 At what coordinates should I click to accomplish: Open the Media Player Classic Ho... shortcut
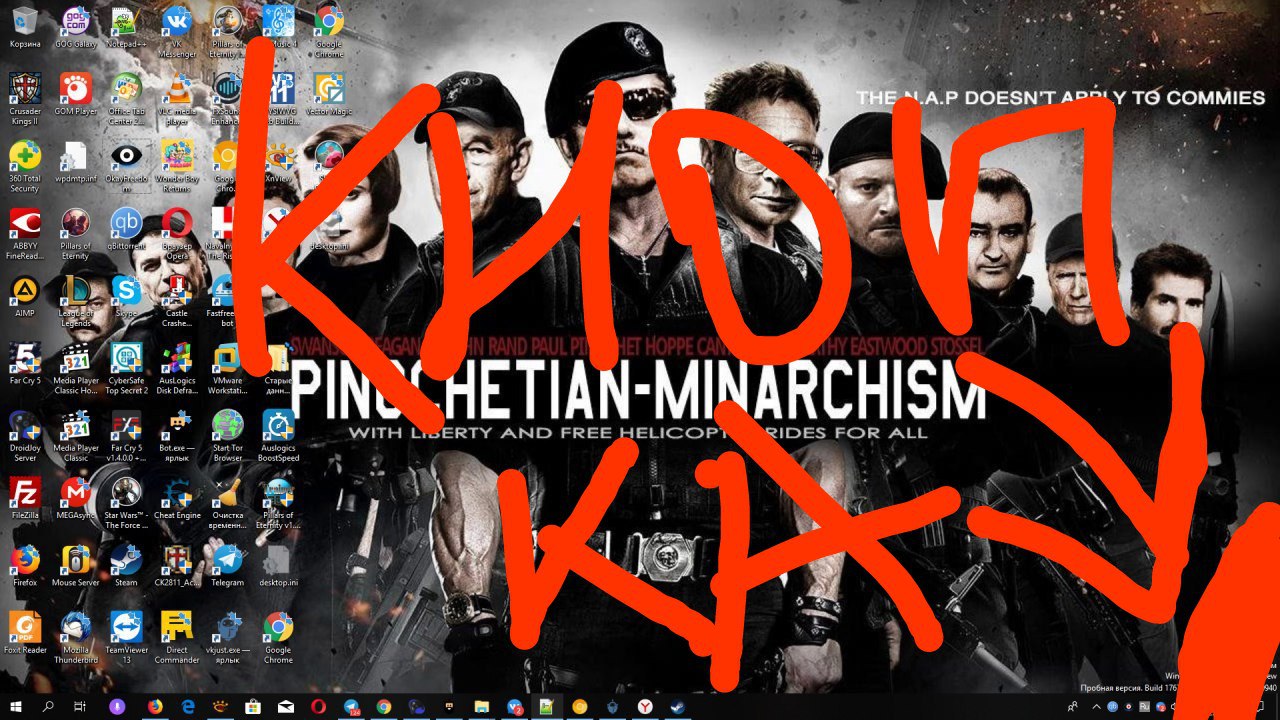[75, 370]
